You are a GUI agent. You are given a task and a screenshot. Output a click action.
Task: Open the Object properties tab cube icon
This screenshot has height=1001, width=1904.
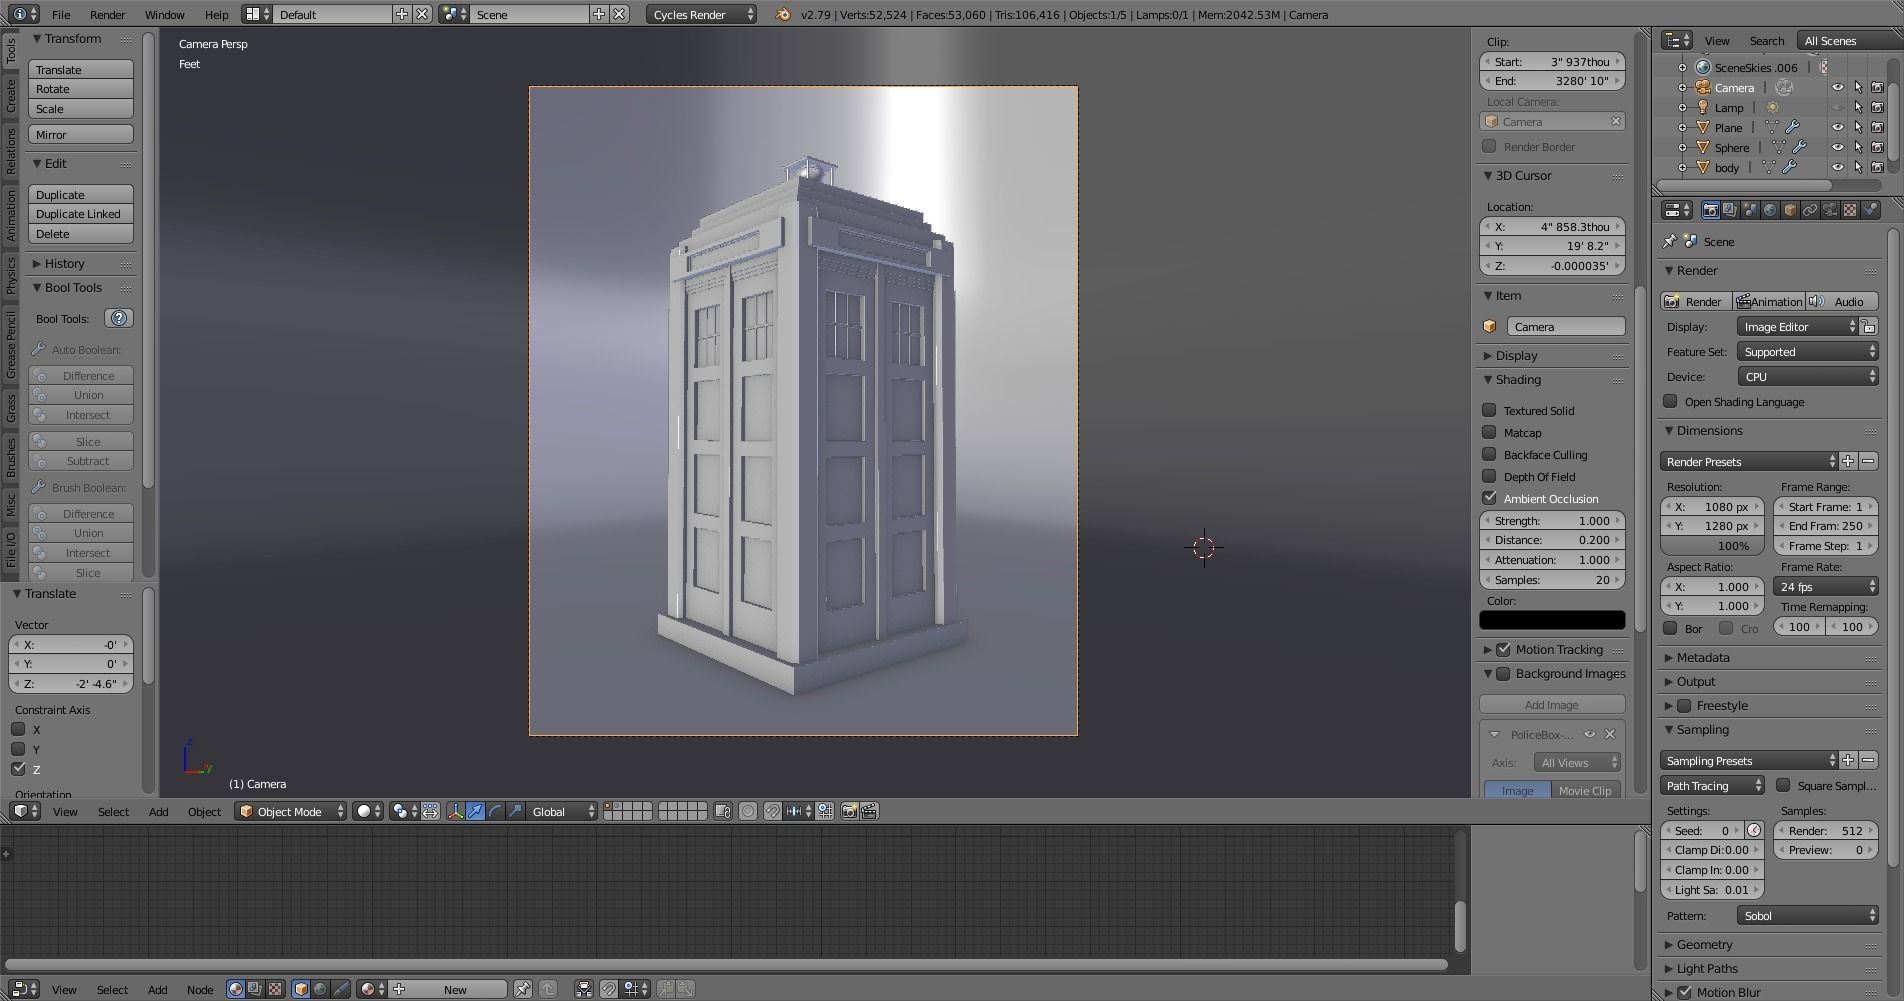coord(1790,210)
